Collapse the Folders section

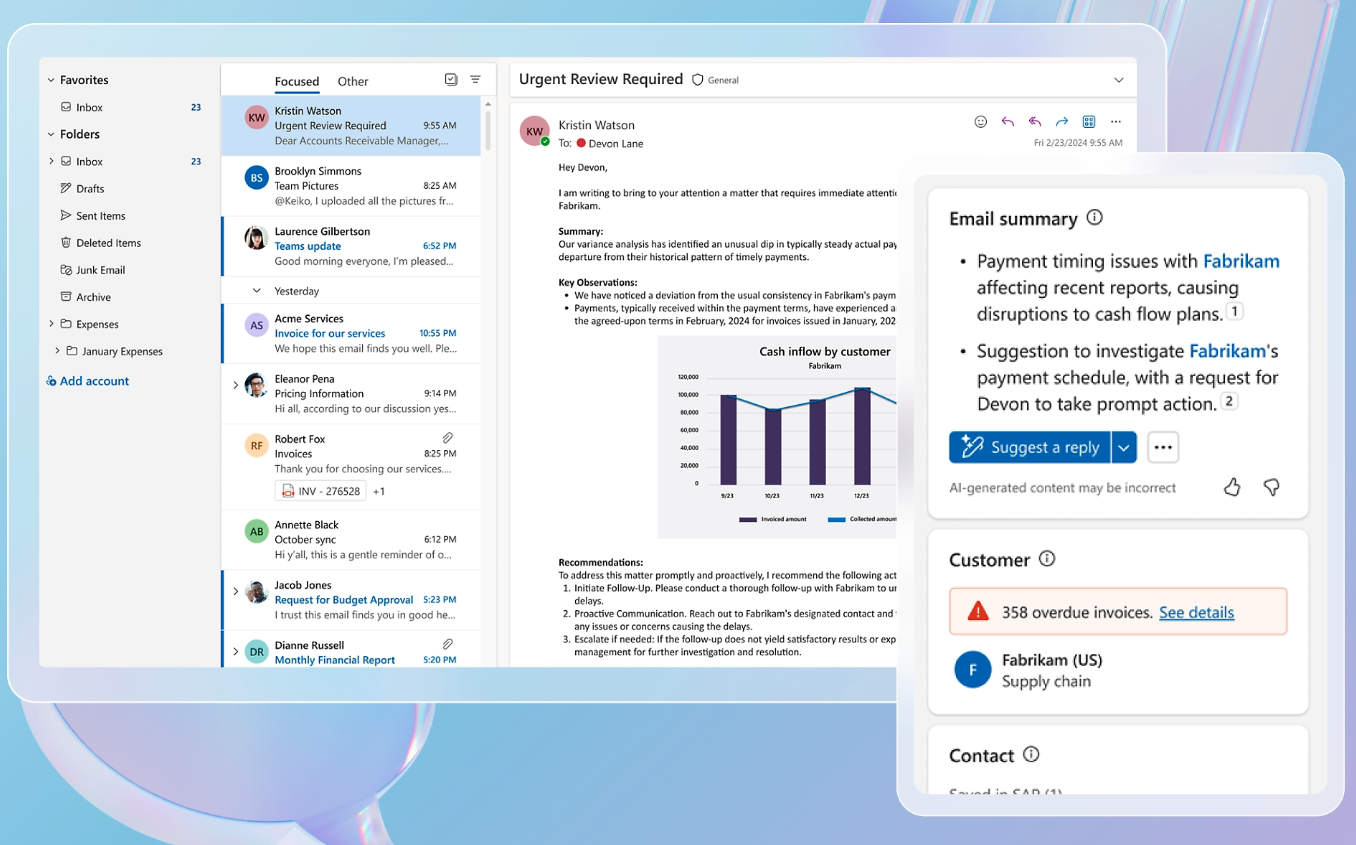pos(51,134)
